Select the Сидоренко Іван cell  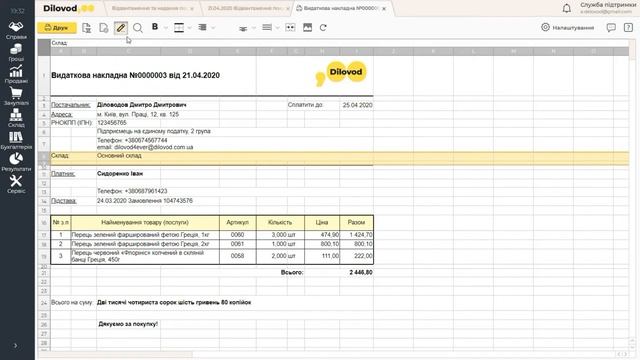point(120,174)
